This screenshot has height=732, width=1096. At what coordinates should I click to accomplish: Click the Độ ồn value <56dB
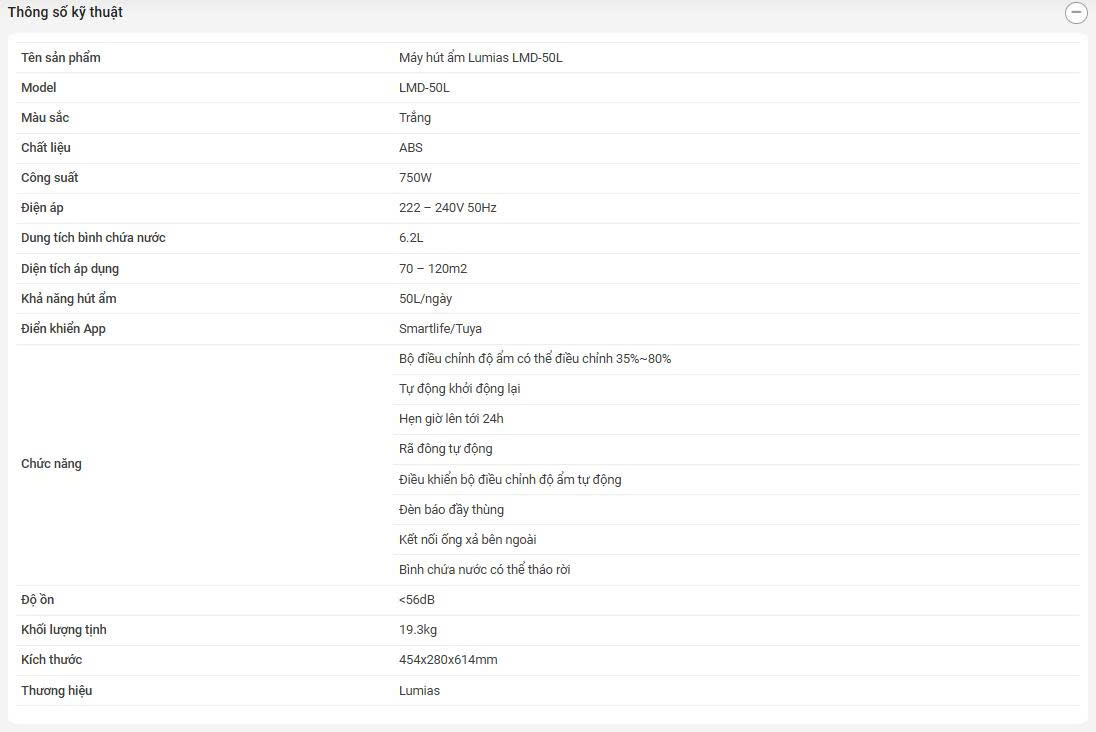pos(416,600)
